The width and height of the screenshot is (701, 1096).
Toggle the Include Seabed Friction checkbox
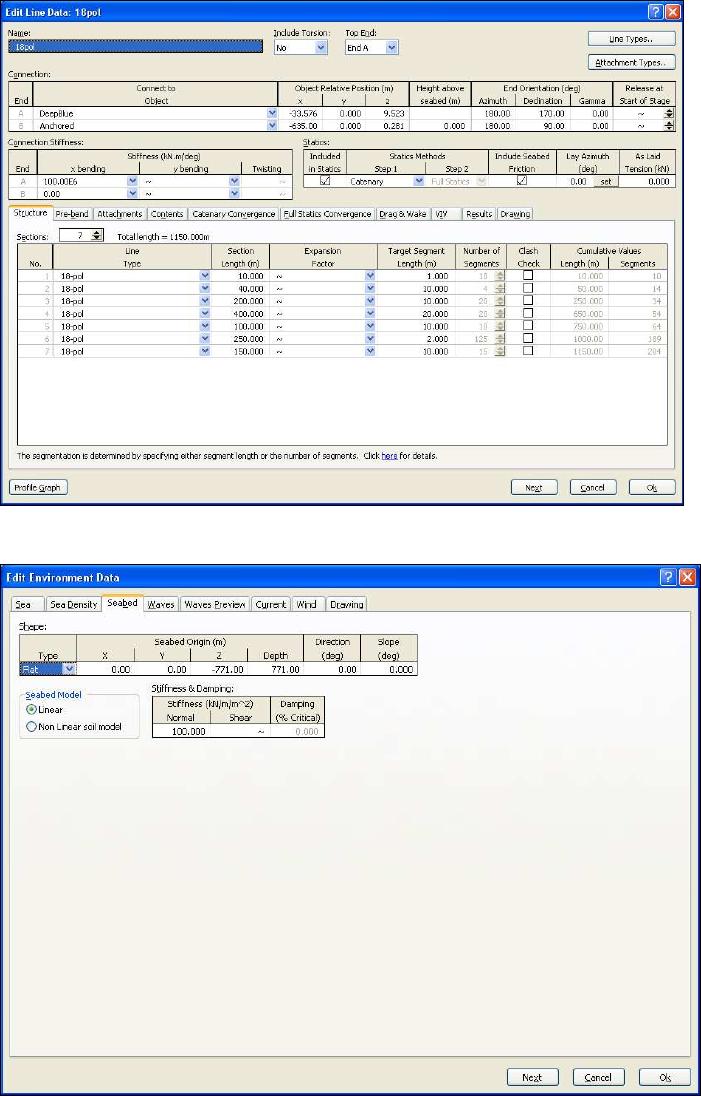pyautogui.click(x=521, y=181)
